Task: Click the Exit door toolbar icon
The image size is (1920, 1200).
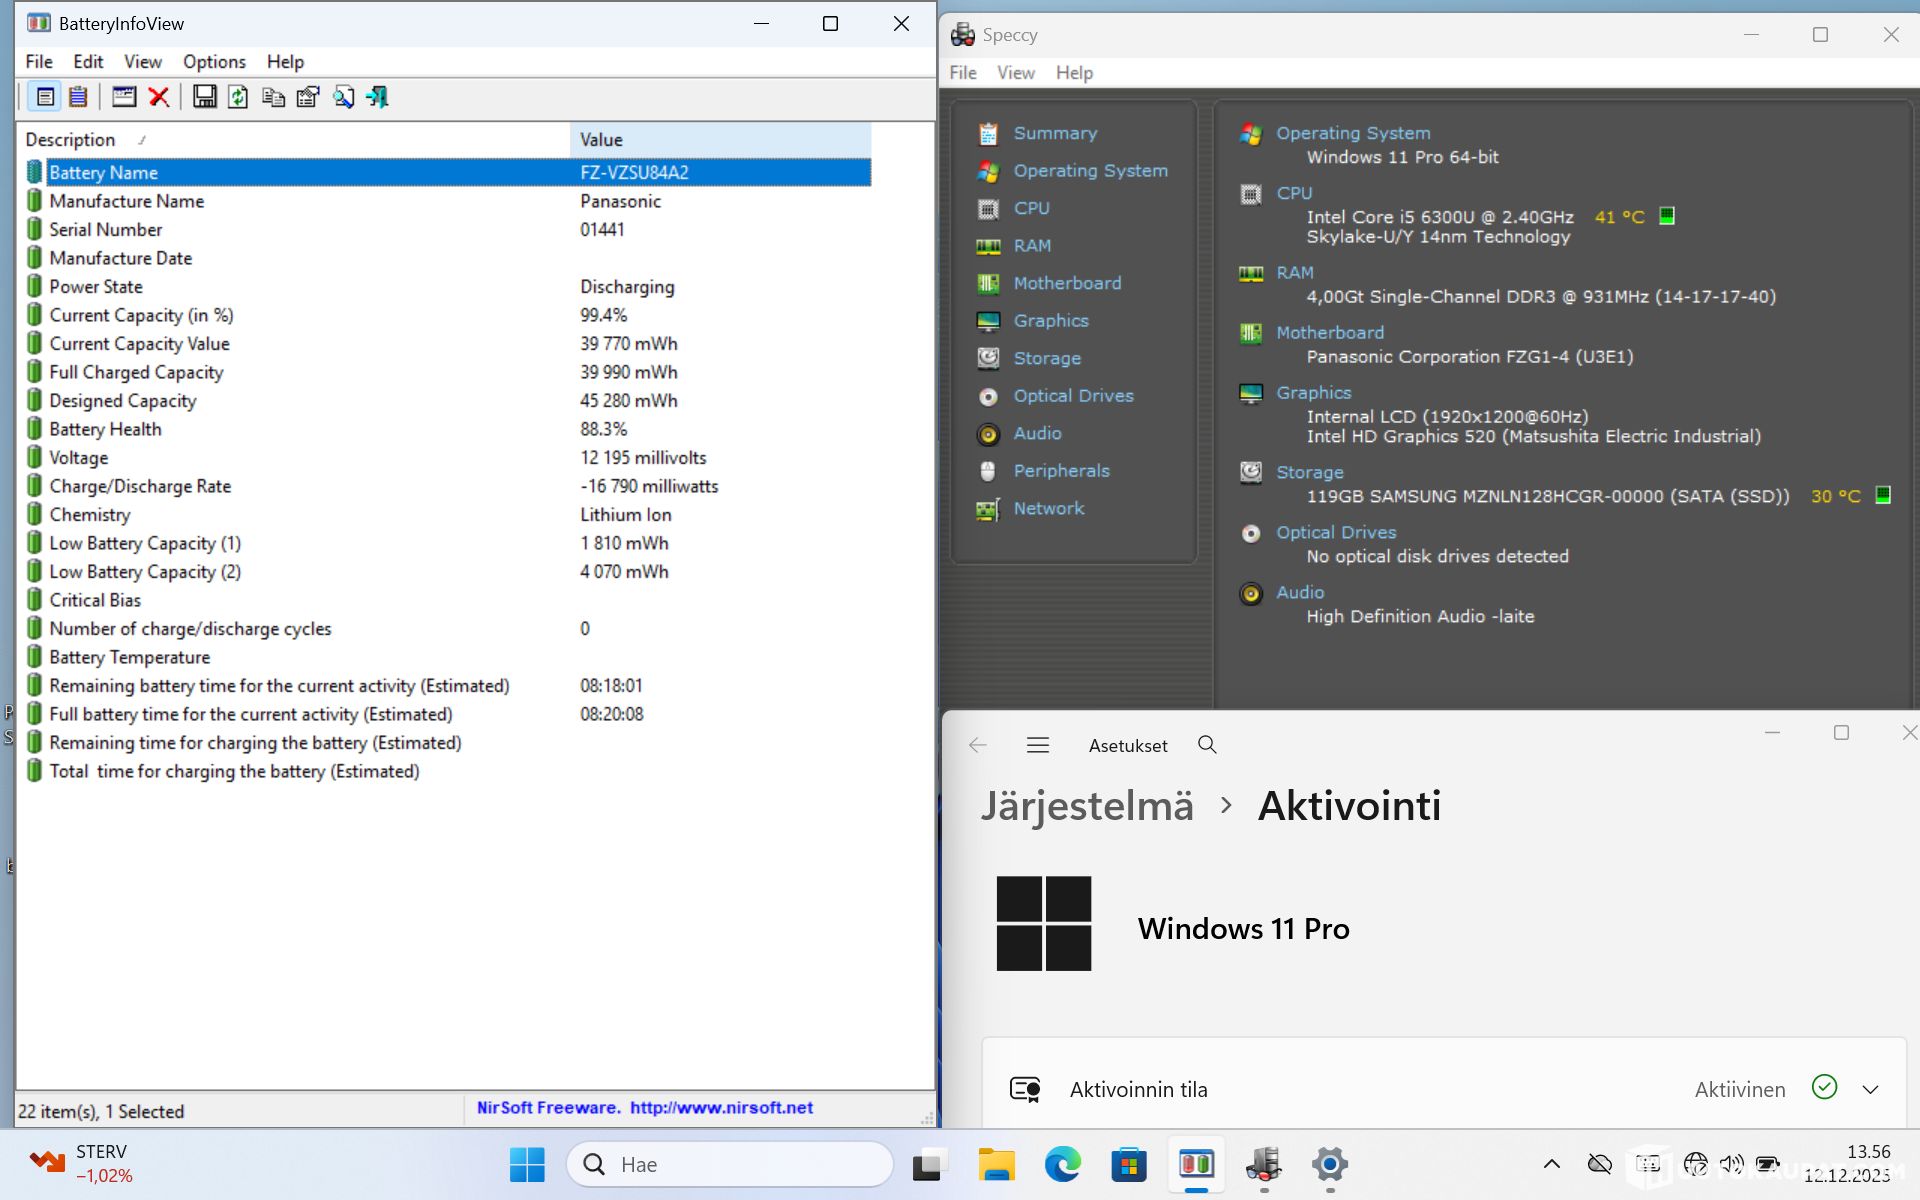Action: tap(377, 97)
